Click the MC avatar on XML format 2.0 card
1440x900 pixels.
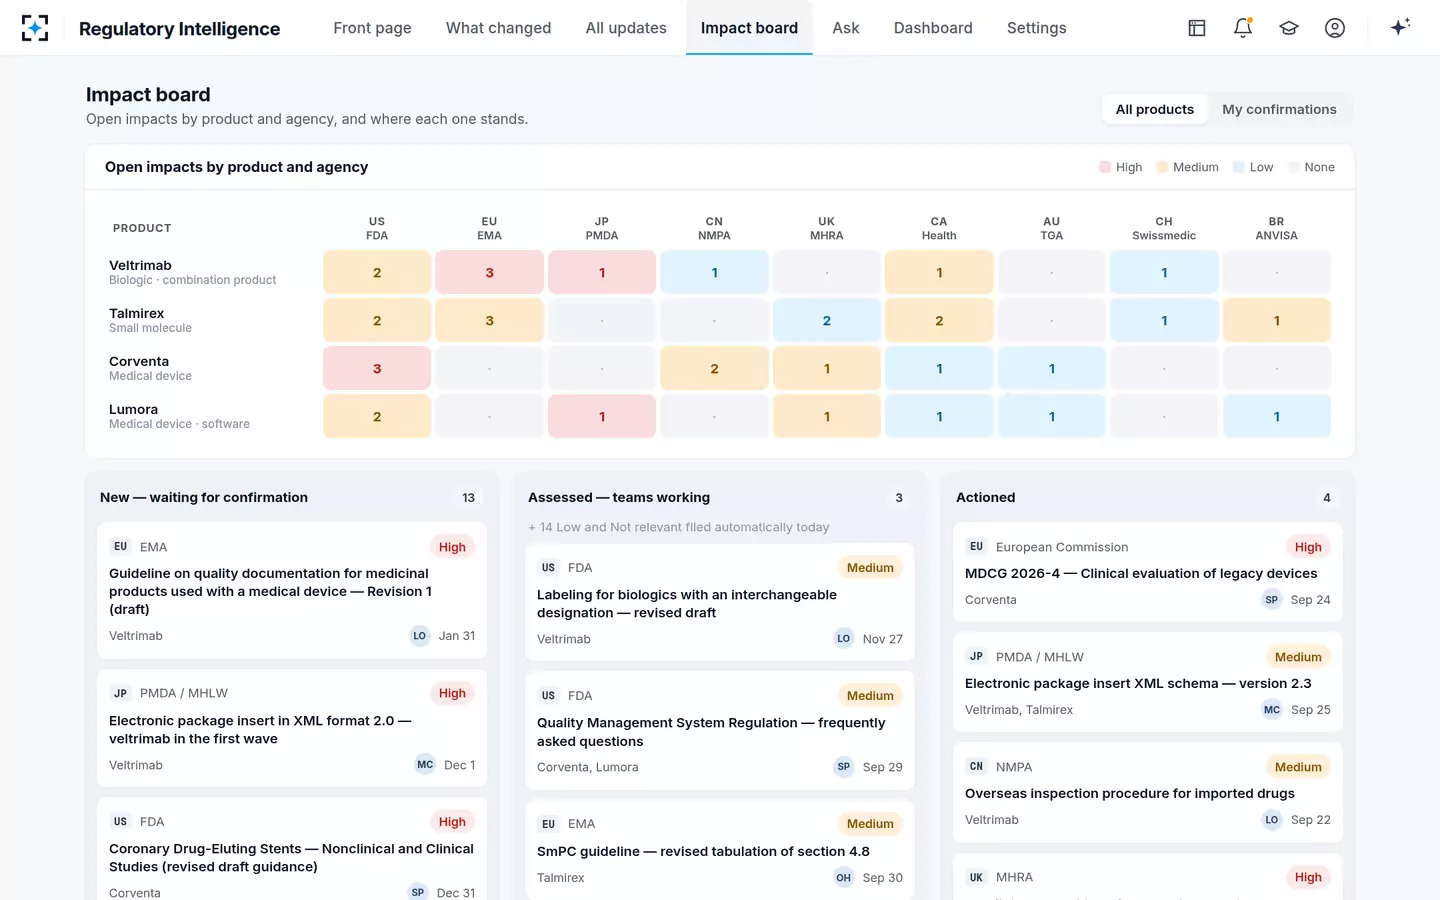(425, 765)
